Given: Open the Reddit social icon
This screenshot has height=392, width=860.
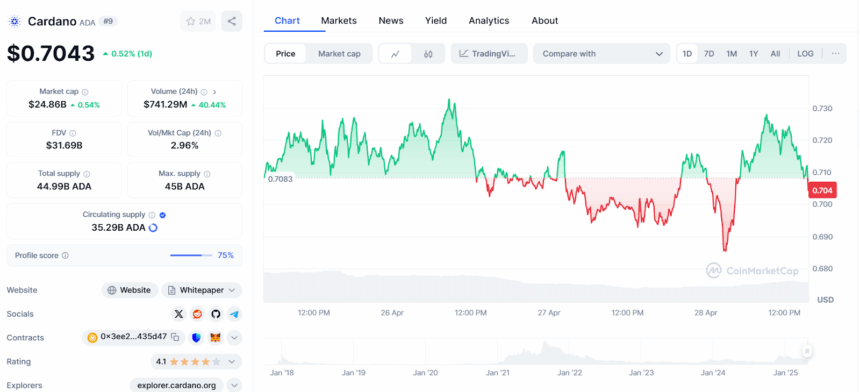Looking at the screenshot, I should [x=197, y=314].
